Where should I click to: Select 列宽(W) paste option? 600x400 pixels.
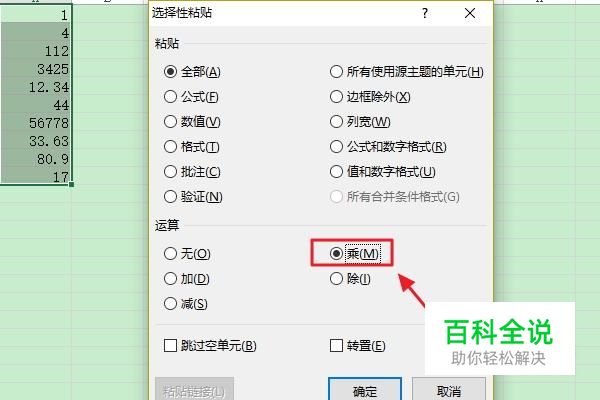(x=360, y=122)
